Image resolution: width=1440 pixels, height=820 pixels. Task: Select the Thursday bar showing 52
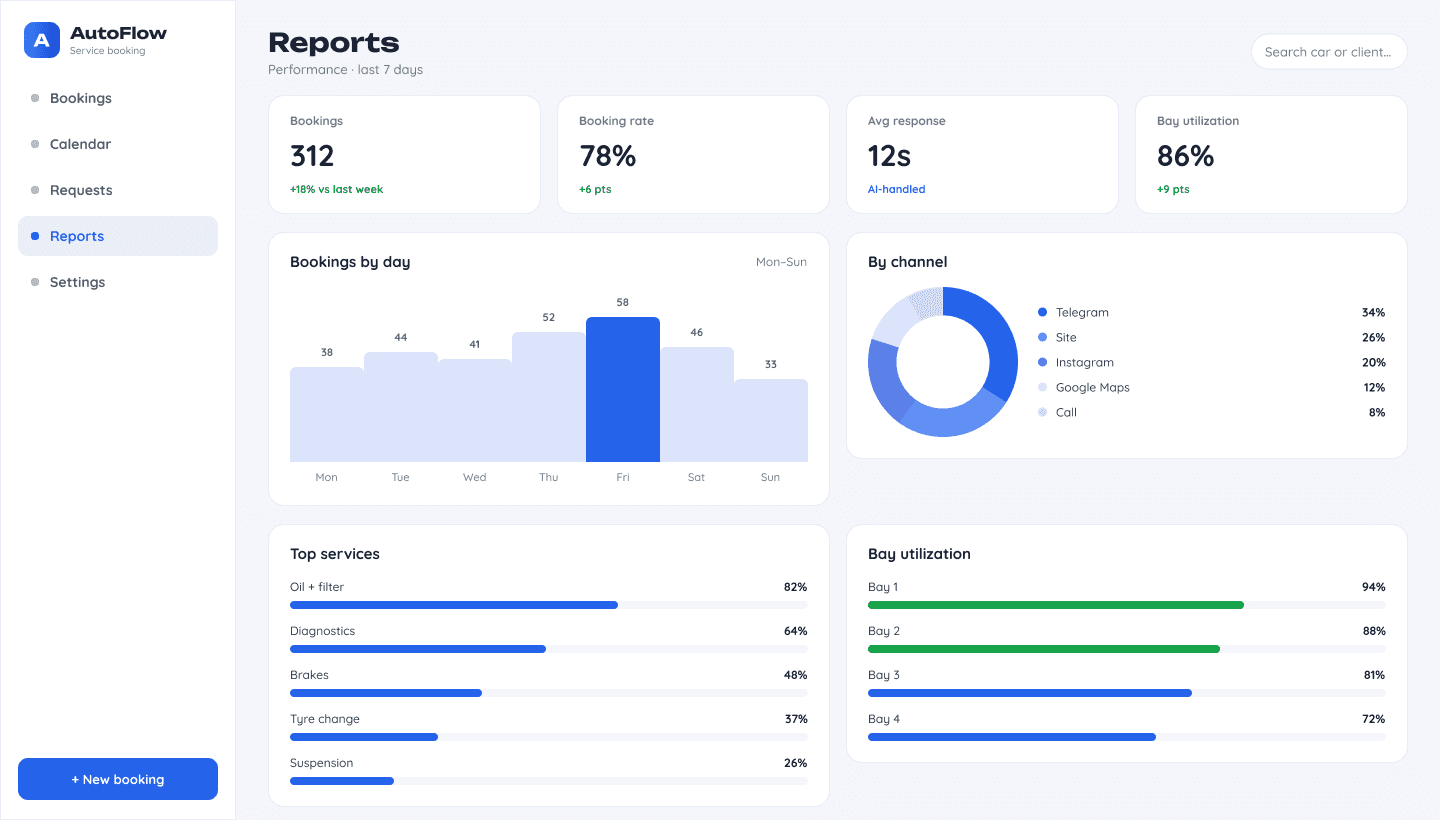point(549,397)
